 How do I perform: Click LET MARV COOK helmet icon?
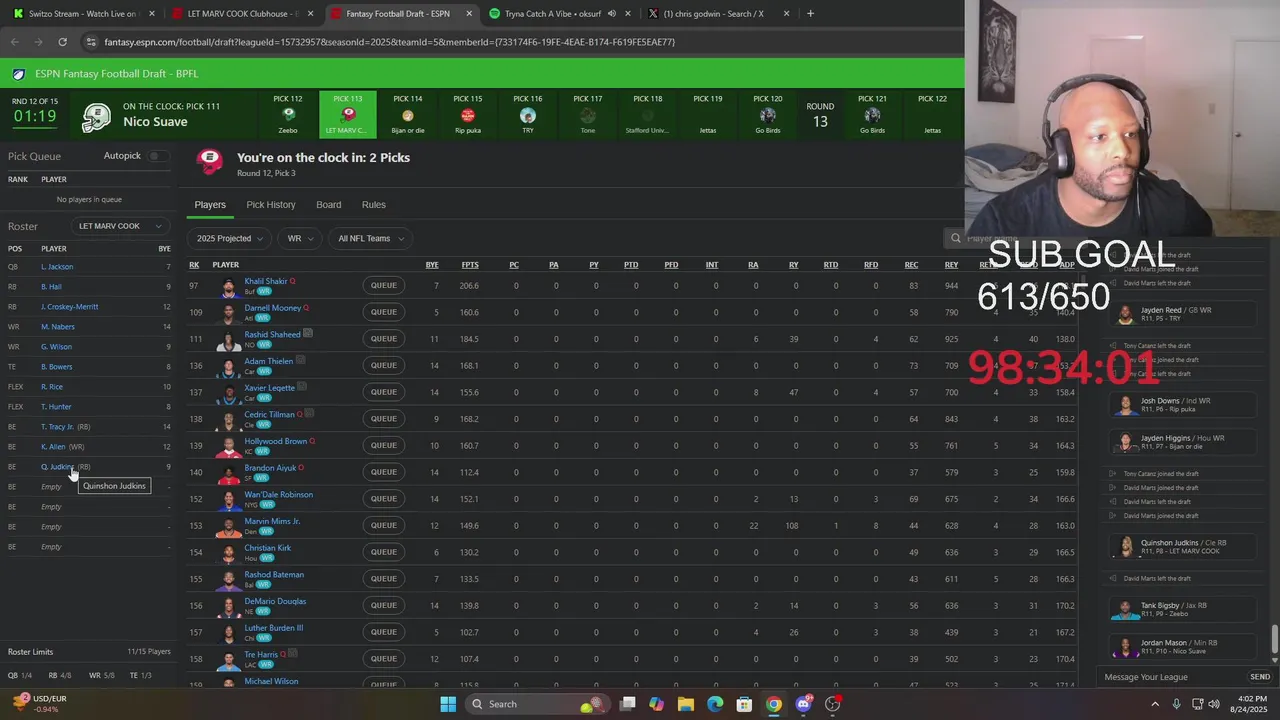coord(210,160)
